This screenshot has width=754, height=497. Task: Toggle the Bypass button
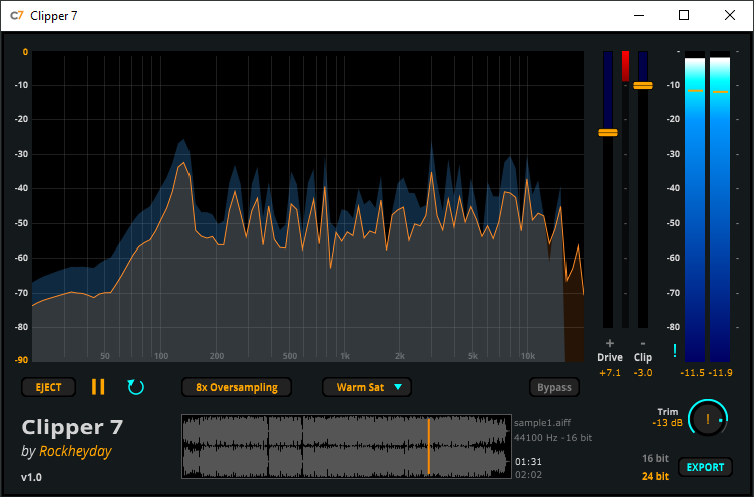pyautogui.click(x=554, y=387)
